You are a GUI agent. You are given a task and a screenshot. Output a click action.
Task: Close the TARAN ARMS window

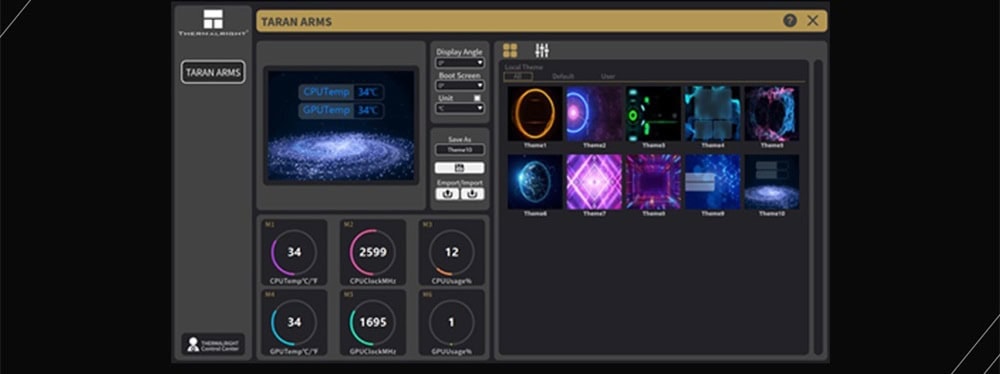[x=812, y=20]
